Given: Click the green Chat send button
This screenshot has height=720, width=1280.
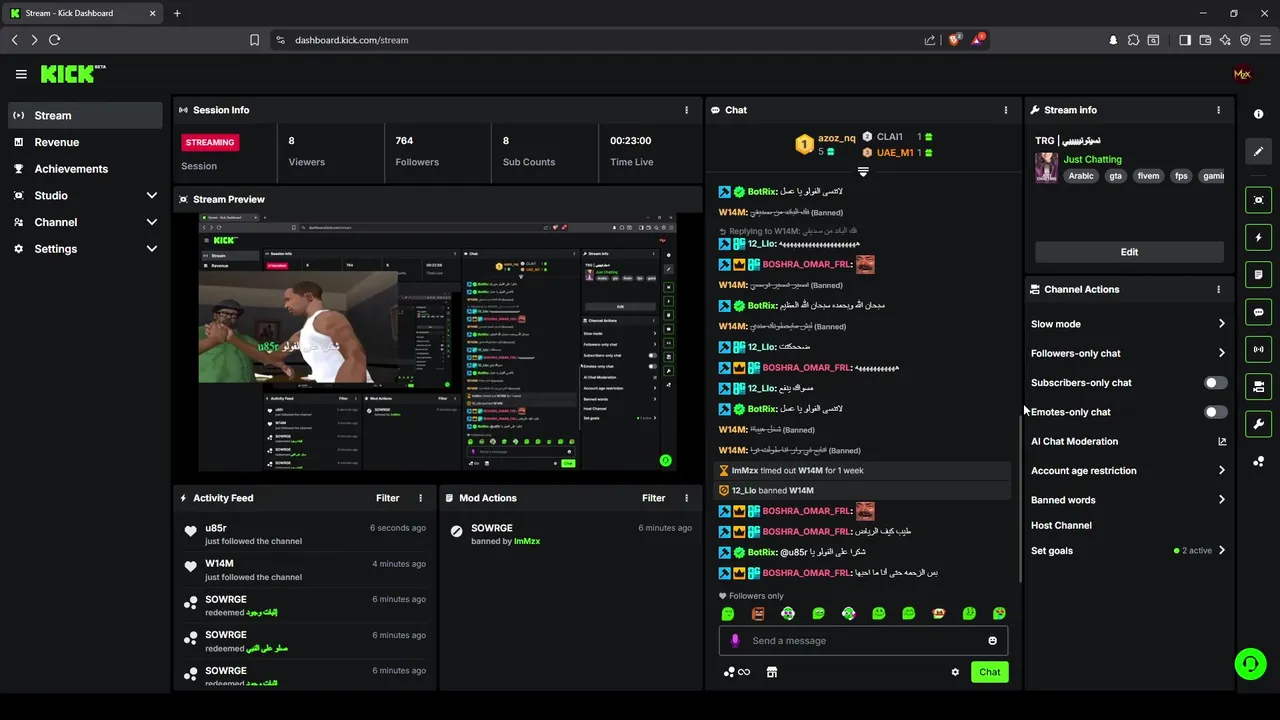Looking at the screenshot, I should point(989,672).
